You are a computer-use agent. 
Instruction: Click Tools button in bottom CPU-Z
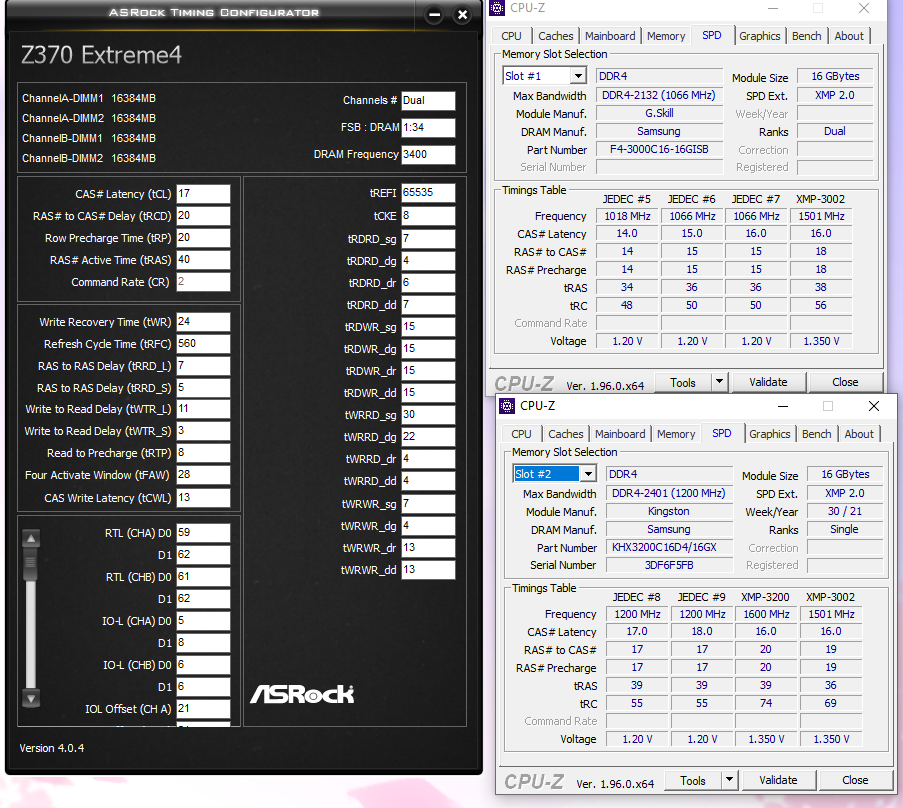click(693, 780)
